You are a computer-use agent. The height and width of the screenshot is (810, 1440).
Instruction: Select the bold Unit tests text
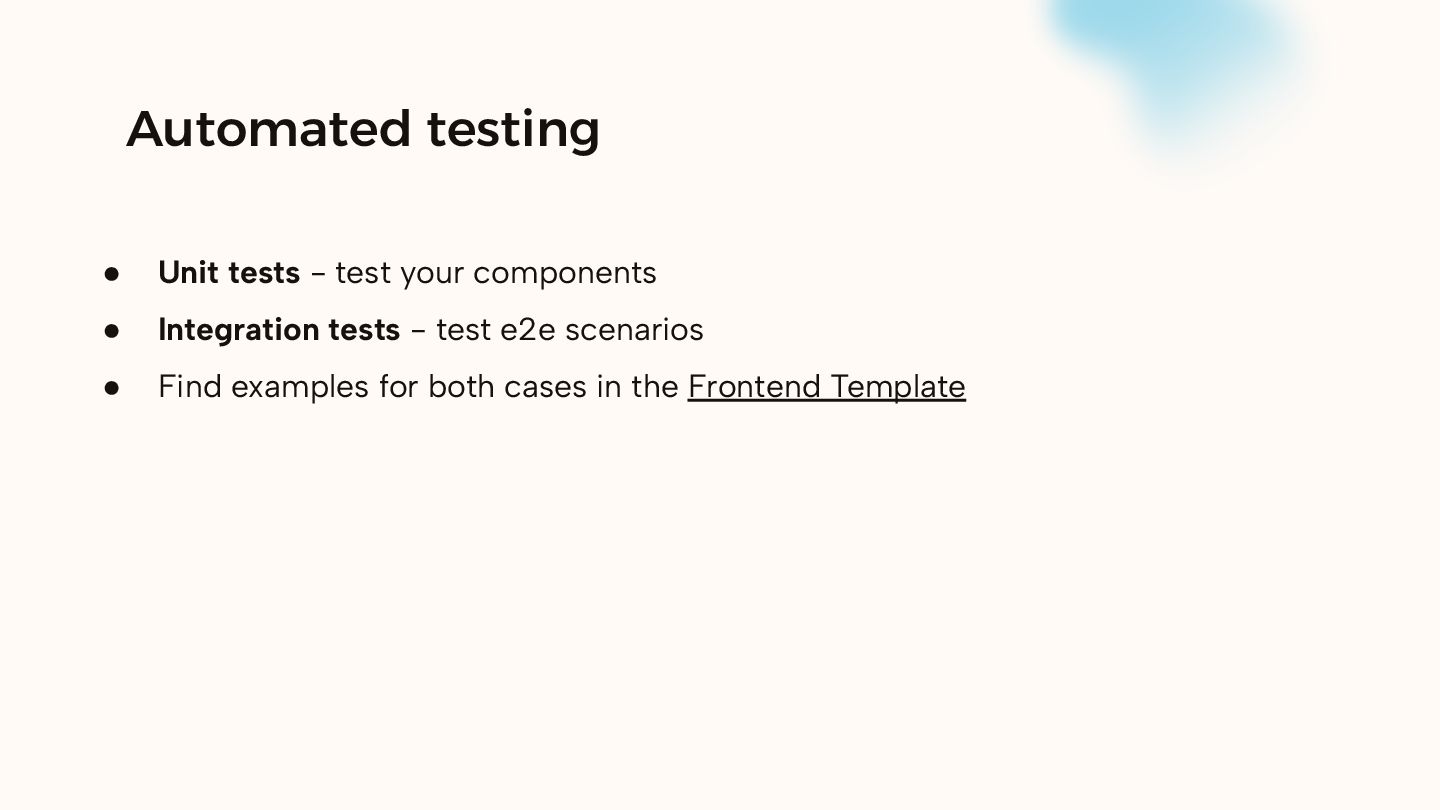(x=229, y=272)
